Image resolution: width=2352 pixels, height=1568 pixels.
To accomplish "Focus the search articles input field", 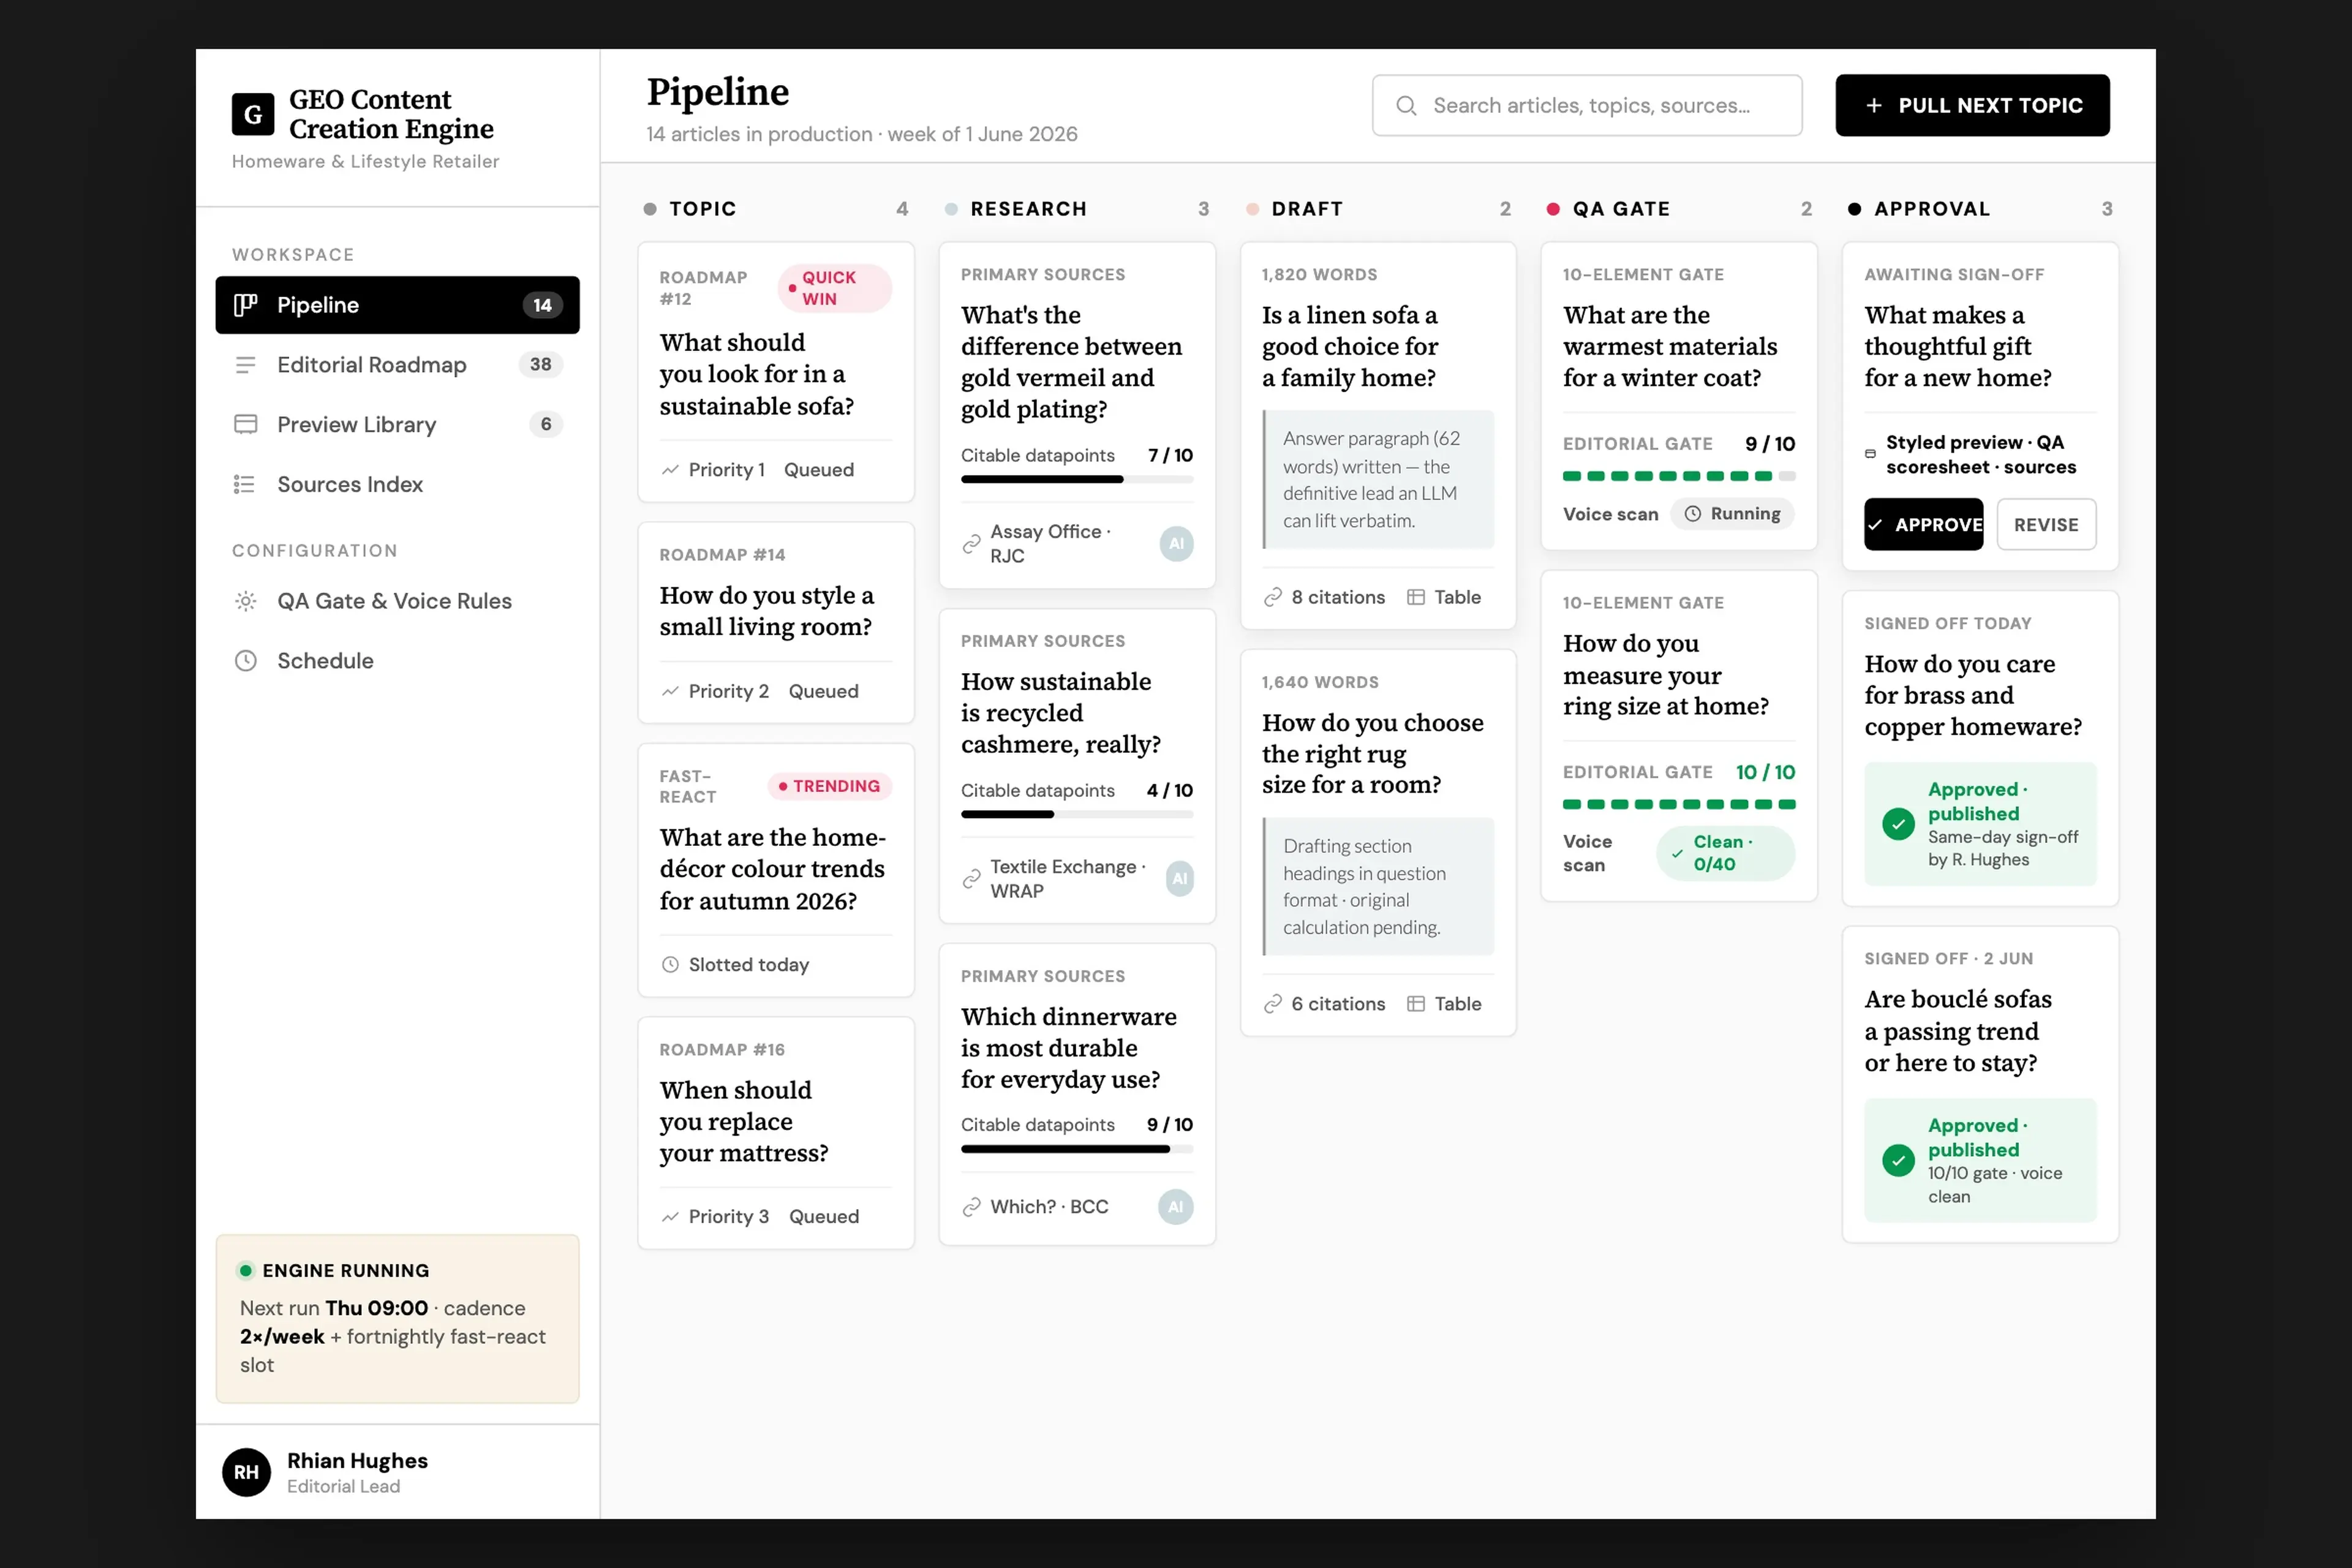I will 1587,105.
